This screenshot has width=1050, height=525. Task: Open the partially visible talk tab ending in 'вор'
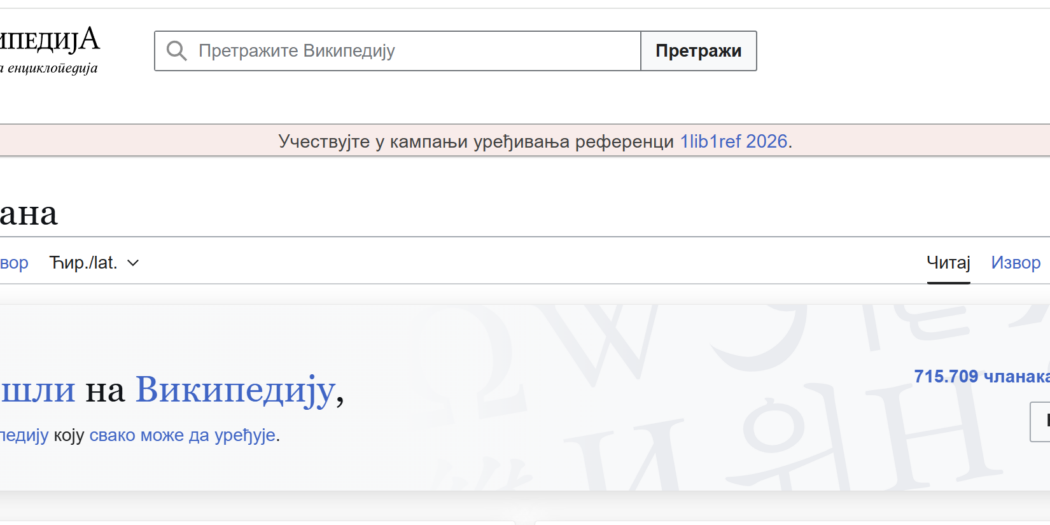14,263
